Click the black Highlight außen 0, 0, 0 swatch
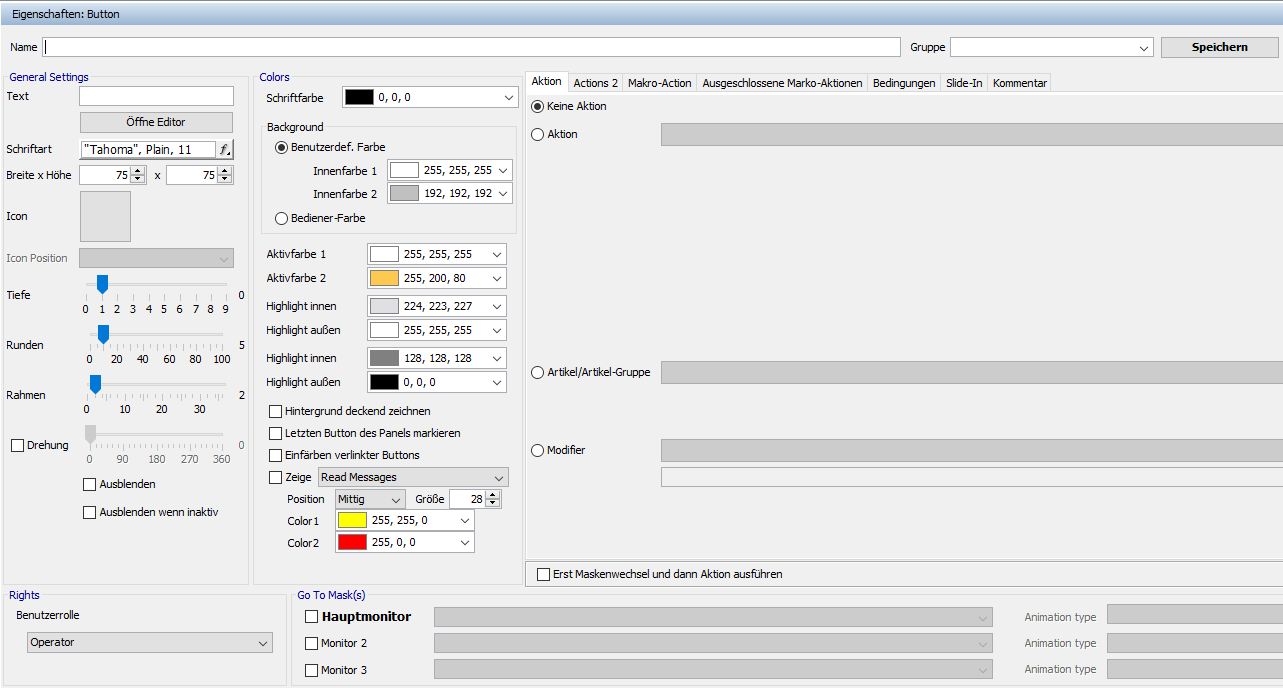Image resolution: width=1283 pixels, height=688 pixels. click(x=384, y=382)
